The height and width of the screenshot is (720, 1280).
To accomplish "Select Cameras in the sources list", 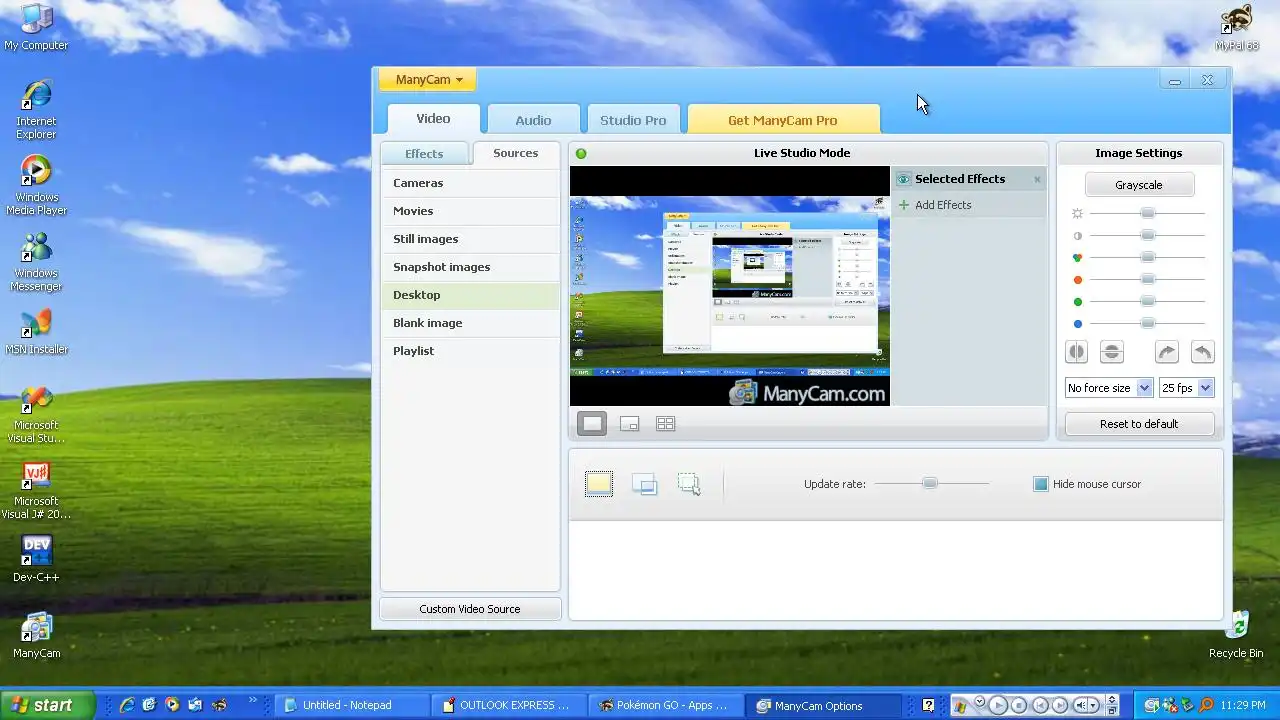I will pyautogui.click(x=470, y=183).
